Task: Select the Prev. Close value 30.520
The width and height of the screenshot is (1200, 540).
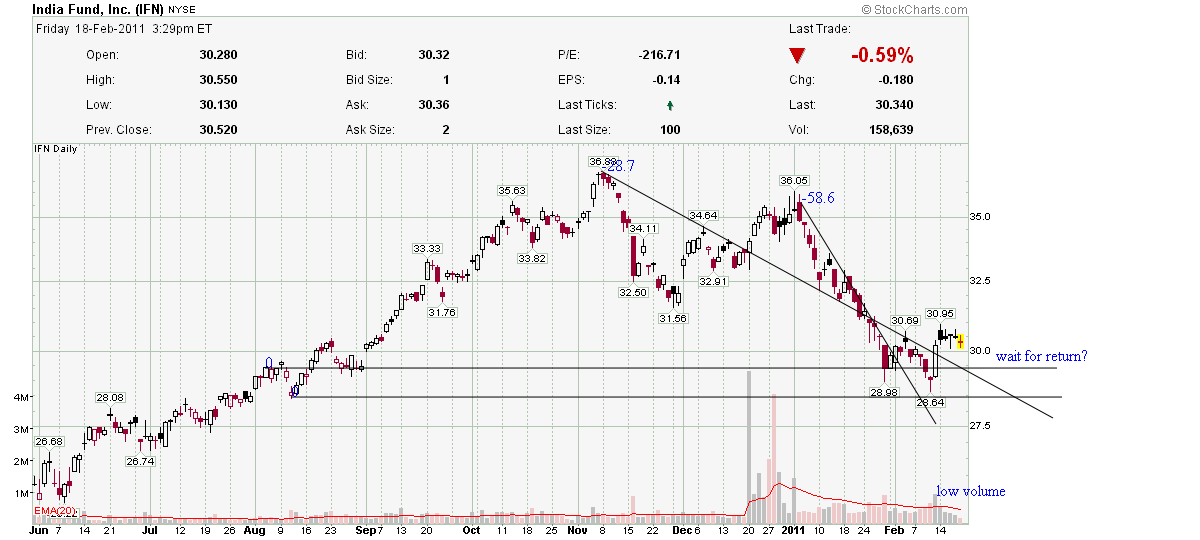Action: [x=218, y=130]
